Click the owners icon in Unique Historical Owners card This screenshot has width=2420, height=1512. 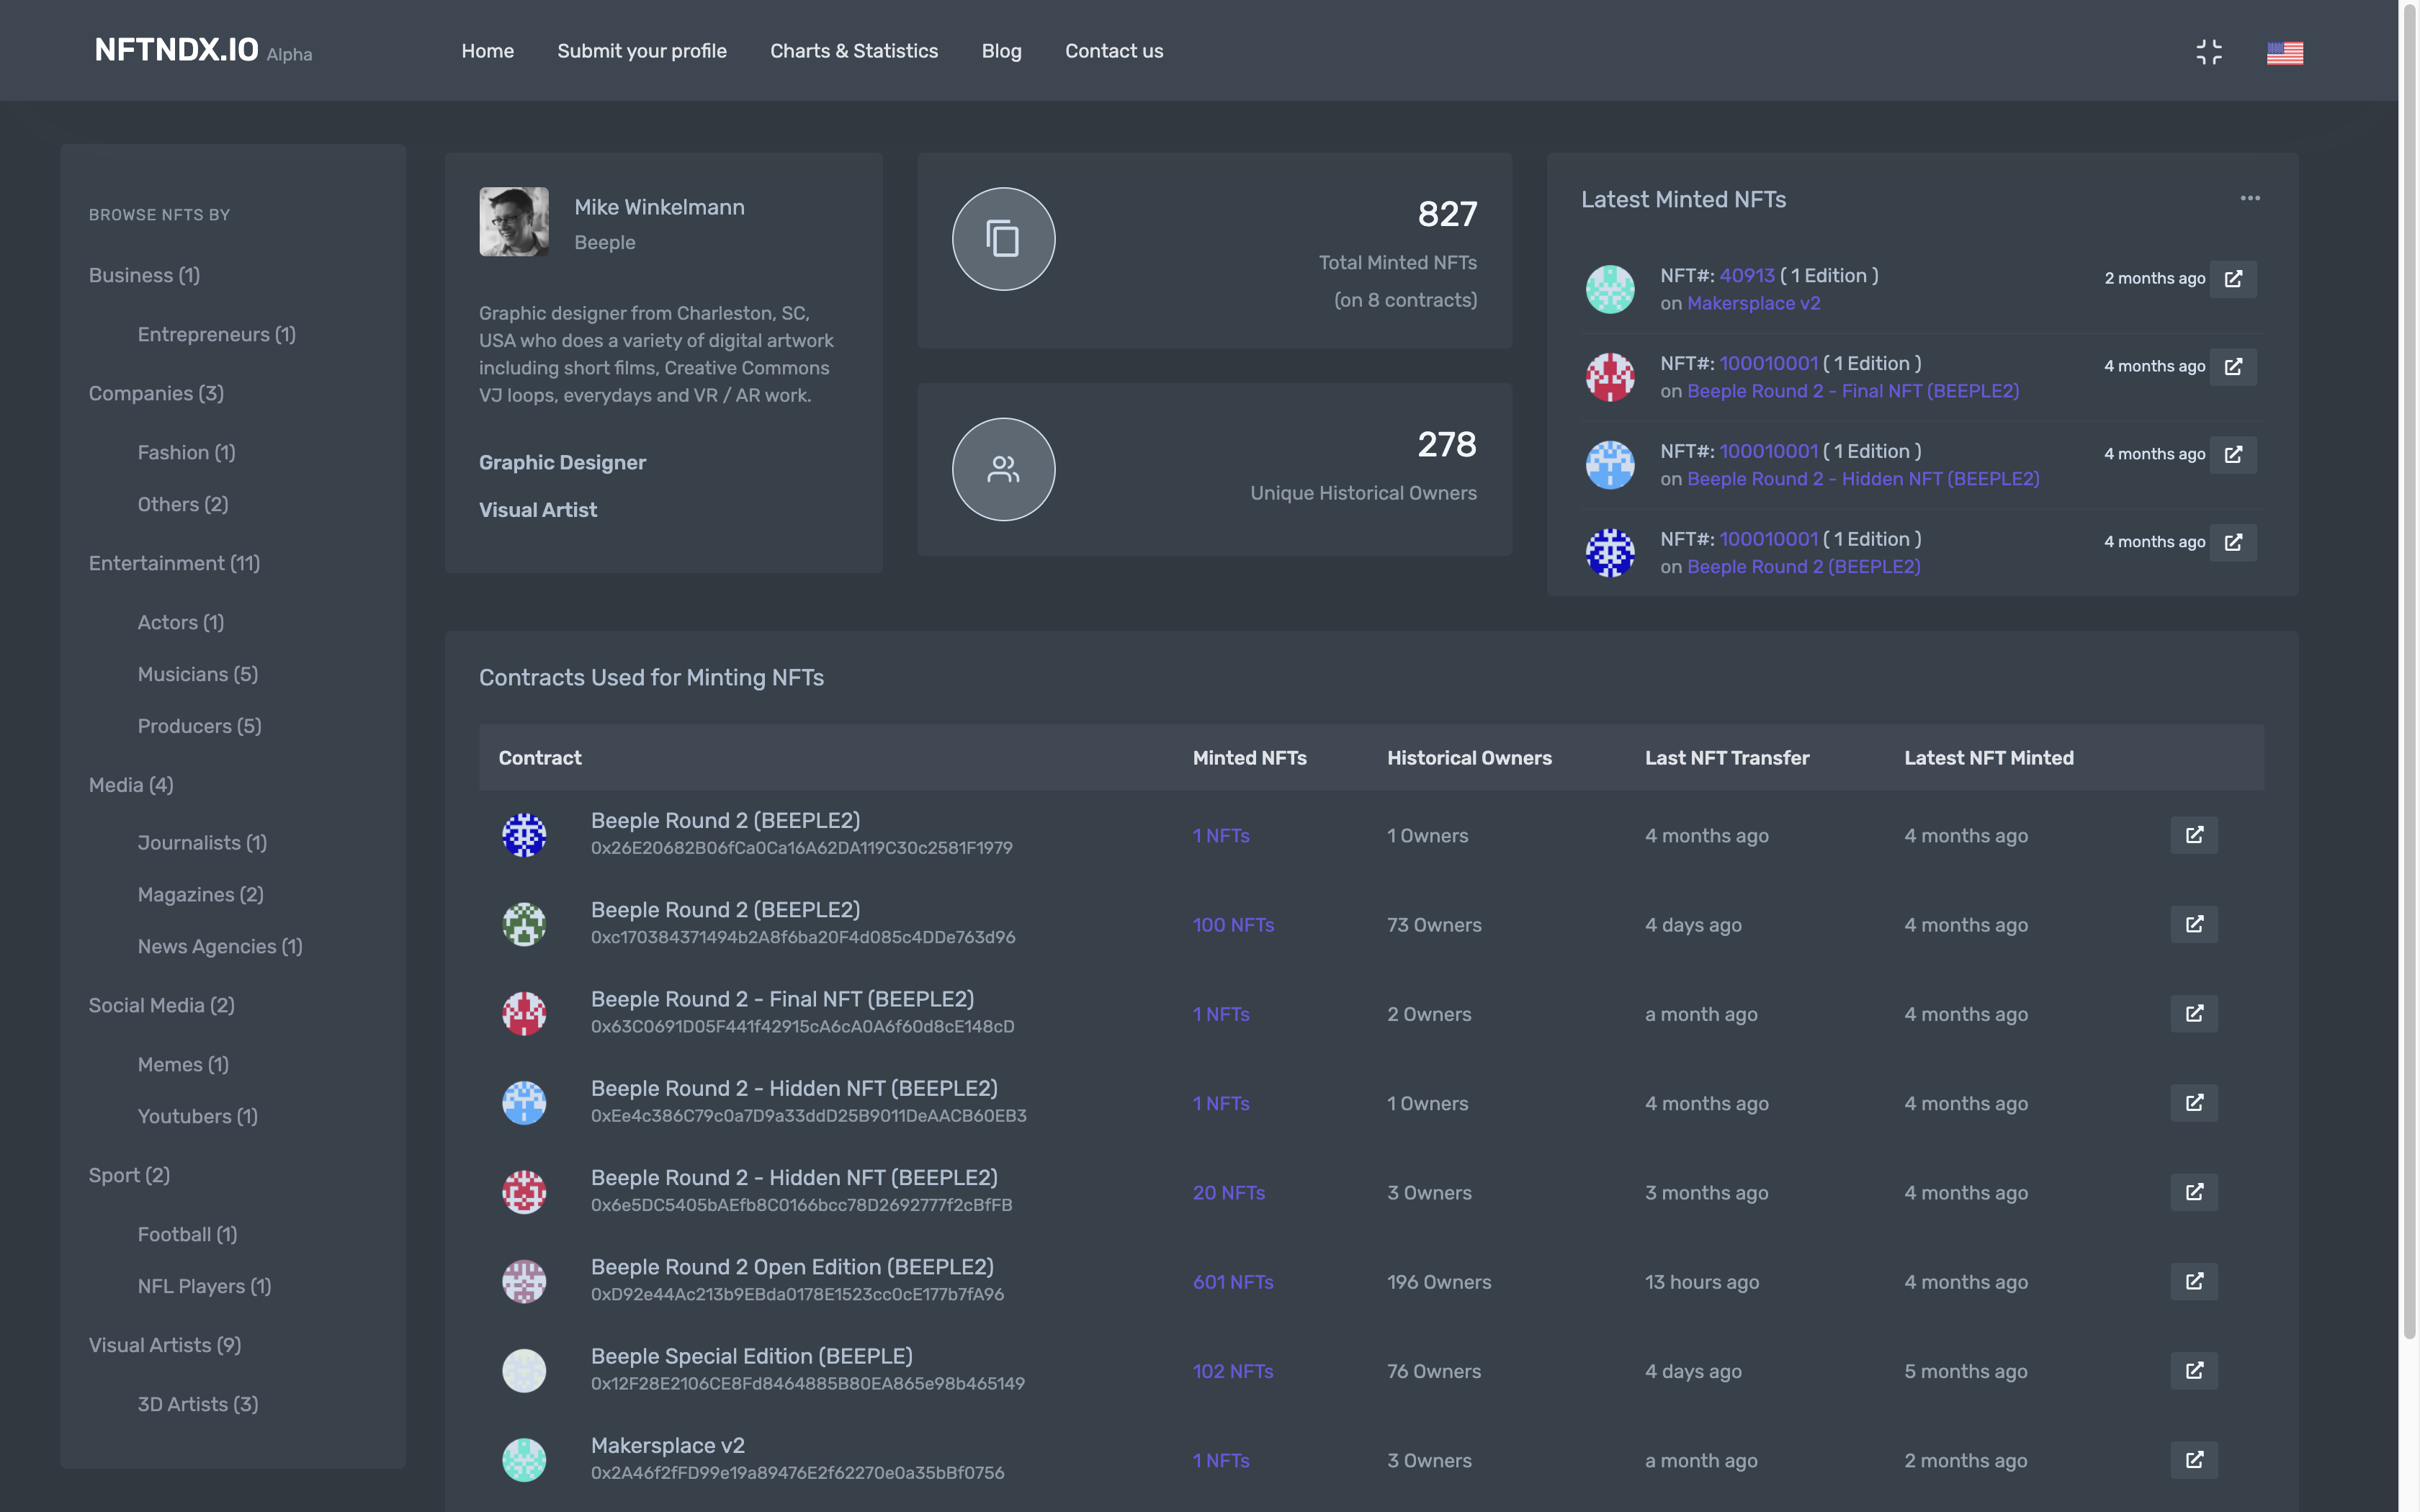point(1003,469)
